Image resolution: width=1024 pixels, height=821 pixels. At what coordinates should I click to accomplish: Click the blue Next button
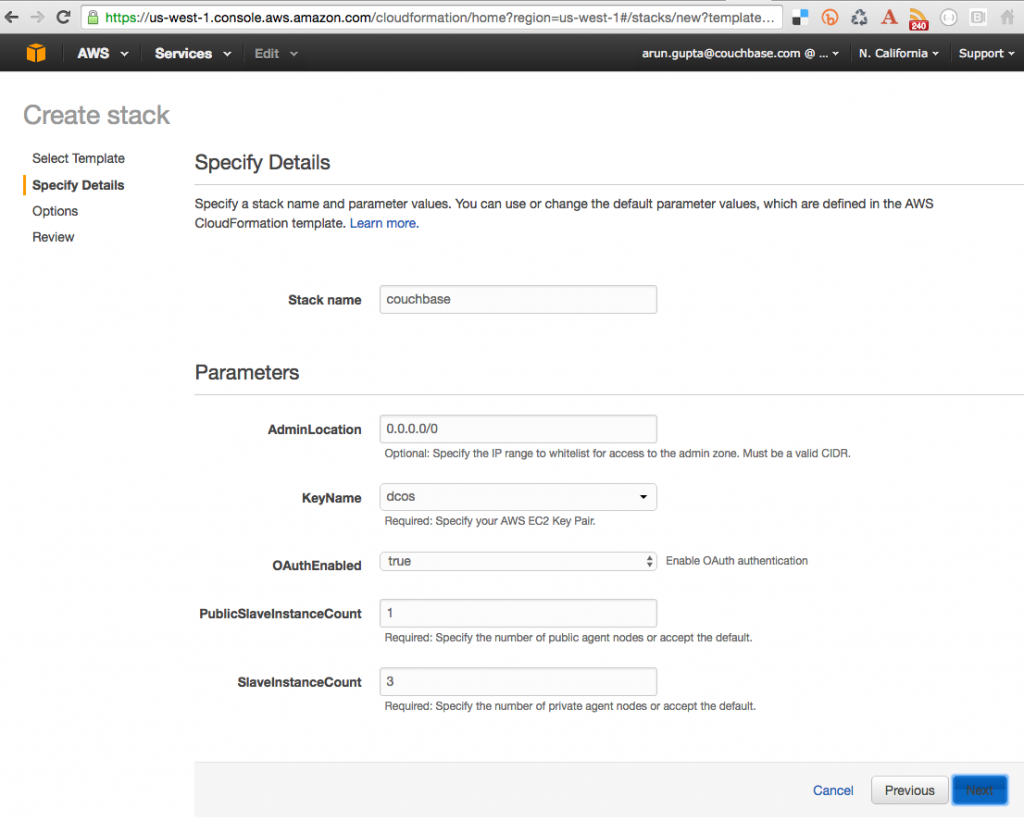(979, 790)
